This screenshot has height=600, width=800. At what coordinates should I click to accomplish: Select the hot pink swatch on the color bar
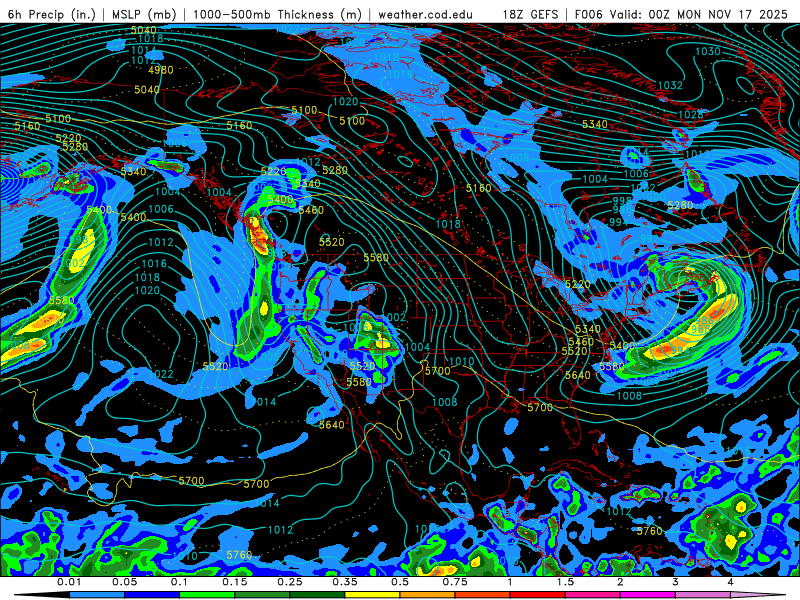593,595
